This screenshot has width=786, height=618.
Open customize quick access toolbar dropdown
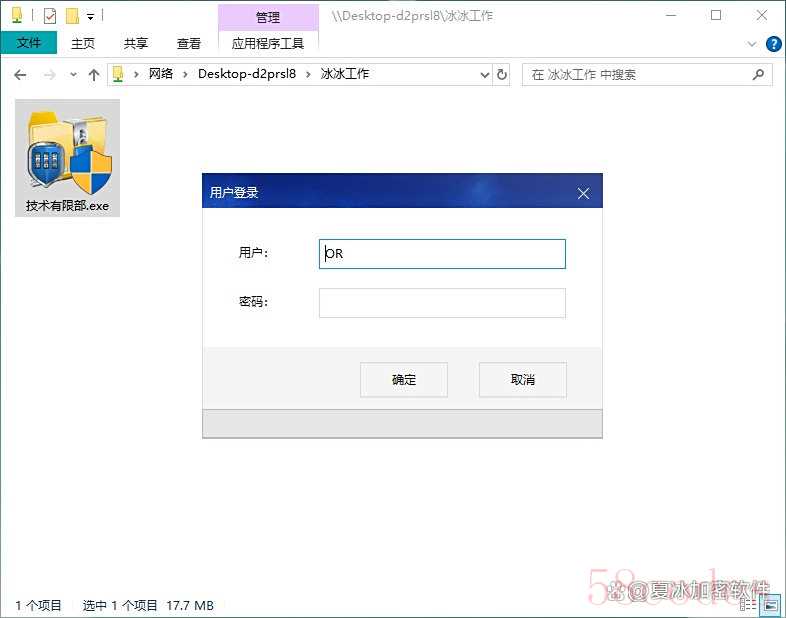pyautogui.click(x=90, y=16)
